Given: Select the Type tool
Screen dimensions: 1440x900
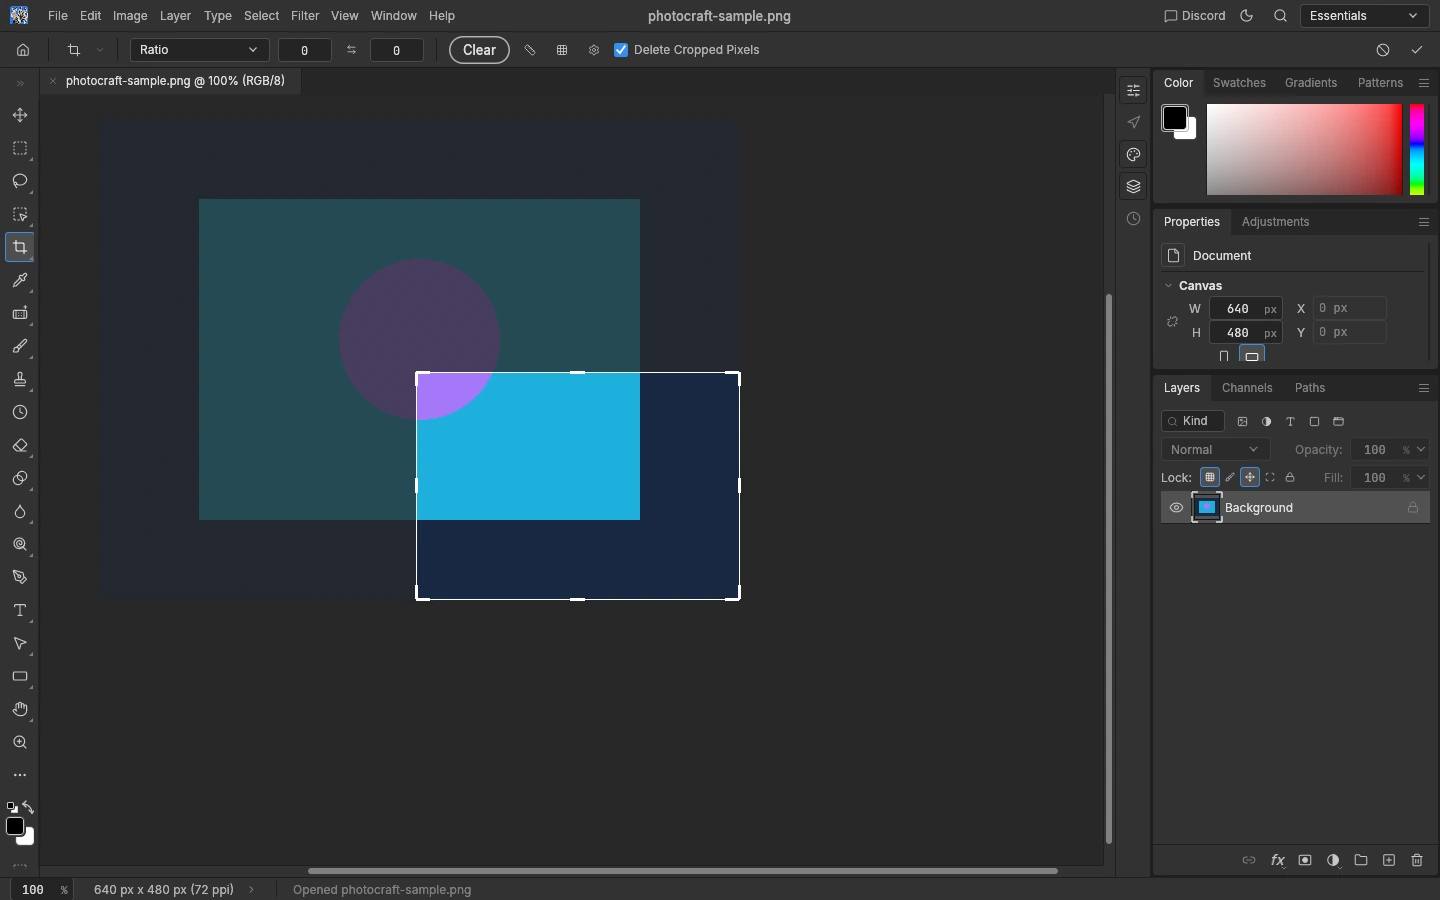Looking at the screenshot, I should pos(20,611).
